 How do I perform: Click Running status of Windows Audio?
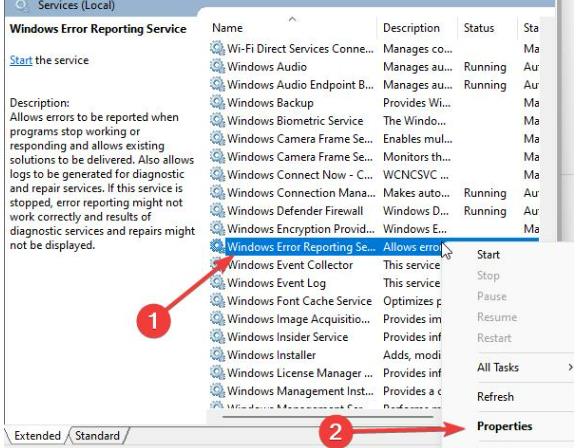[485, 67]
